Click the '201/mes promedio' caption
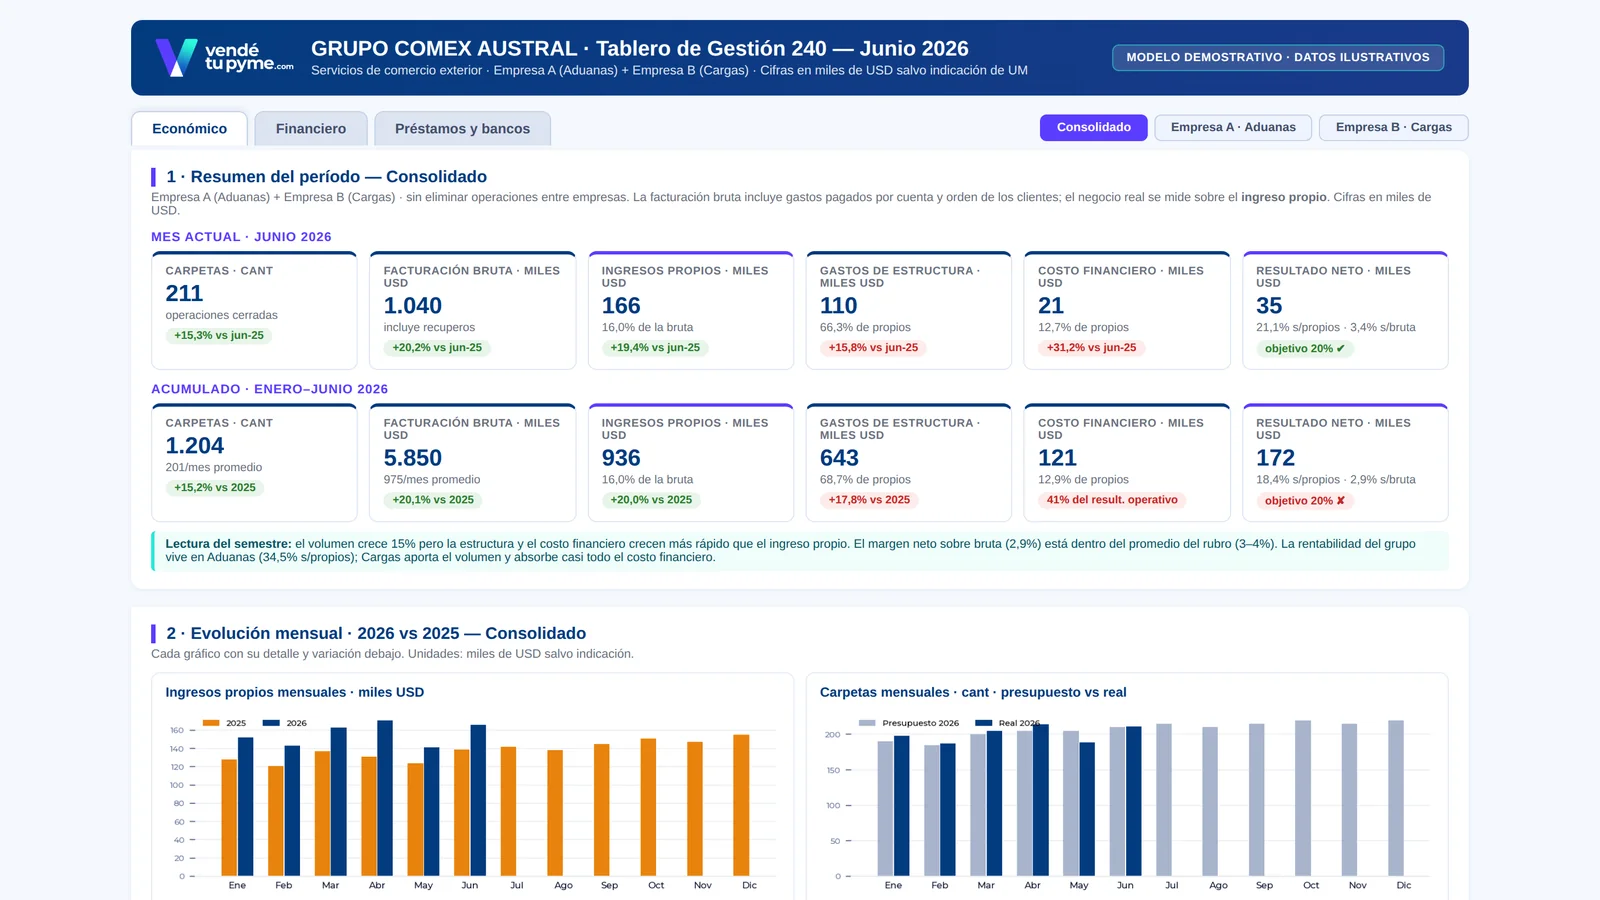The height and width of the screenshot is (900, 1600). coord(214,467)
